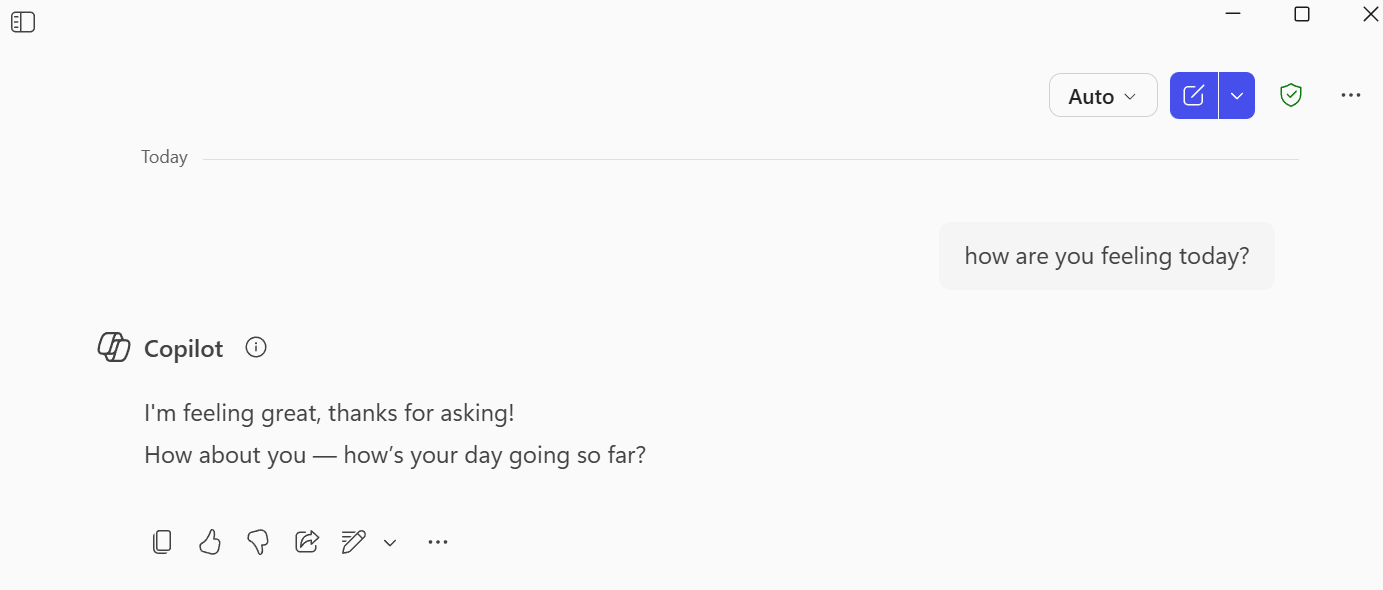Click the user message 'how are you feeling today?'

pyautogui.click(x=1106, y=256)
